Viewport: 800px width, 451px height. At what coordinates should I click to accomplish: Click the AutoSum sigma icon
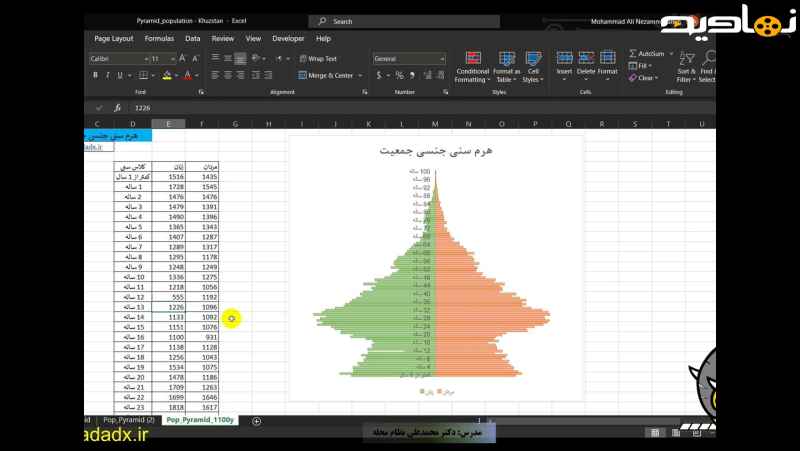tap(633, 53)
